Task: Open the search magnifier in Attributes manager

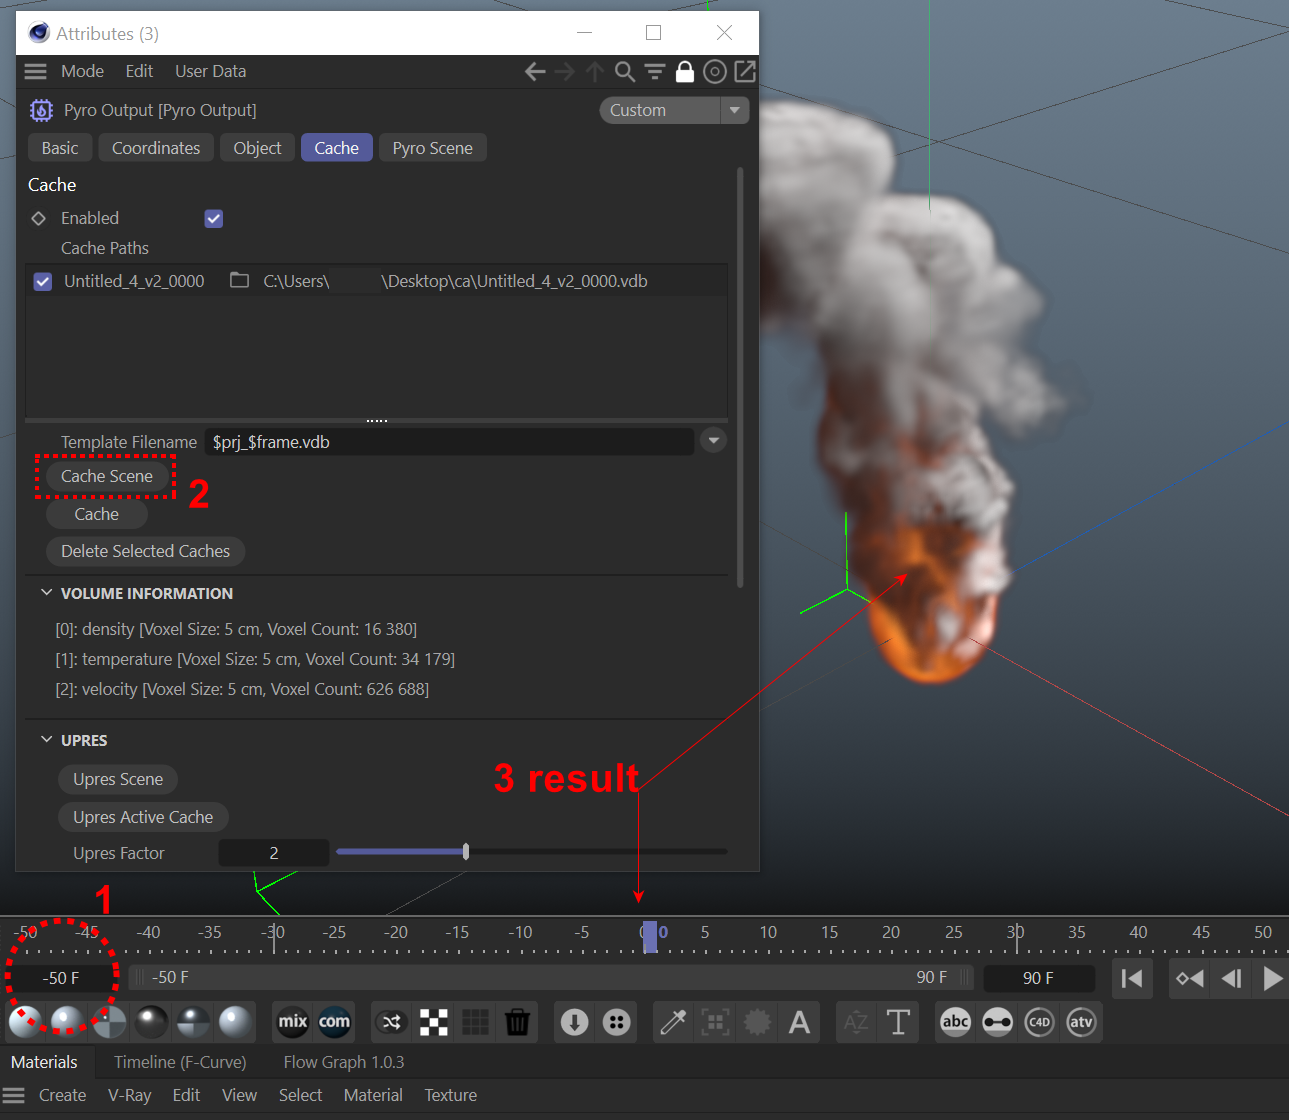Action: 625,71
